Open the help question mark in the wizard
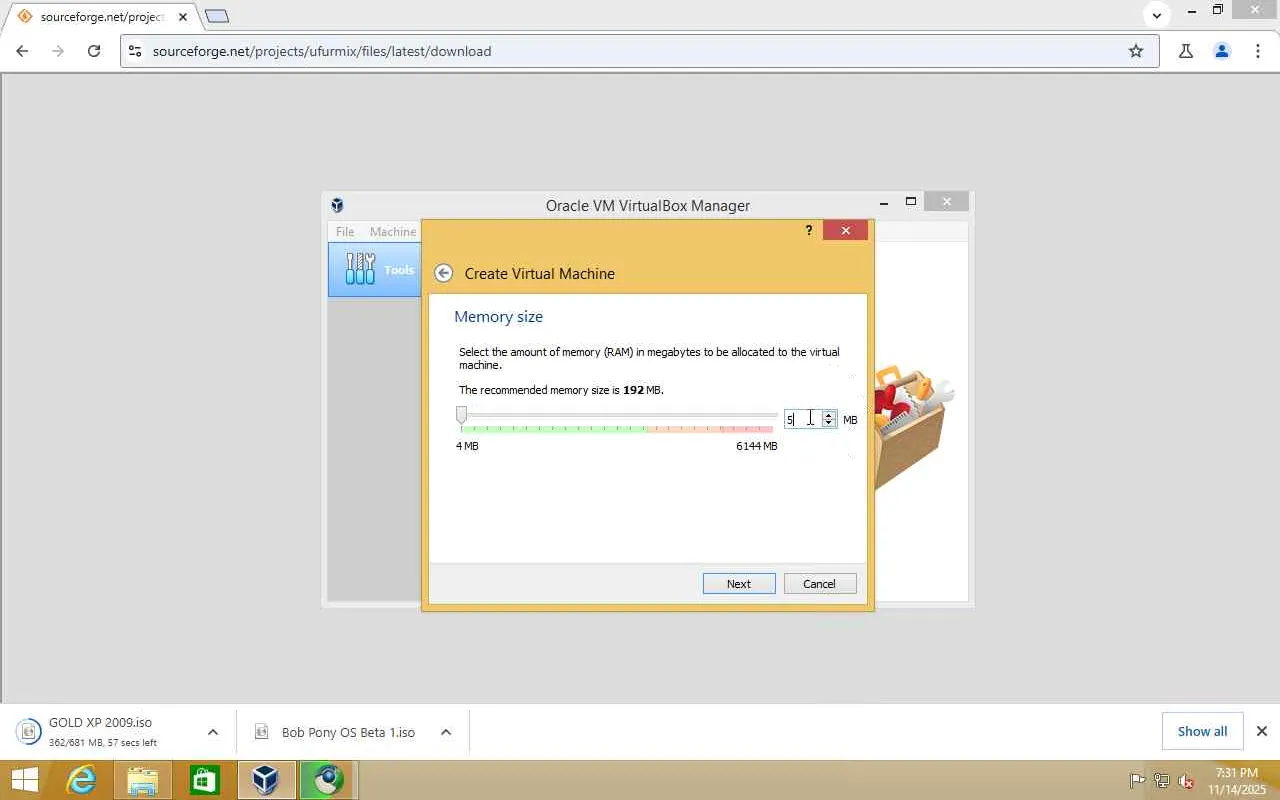Viewport: 1280px width, 800px height. tap(809, 231)
